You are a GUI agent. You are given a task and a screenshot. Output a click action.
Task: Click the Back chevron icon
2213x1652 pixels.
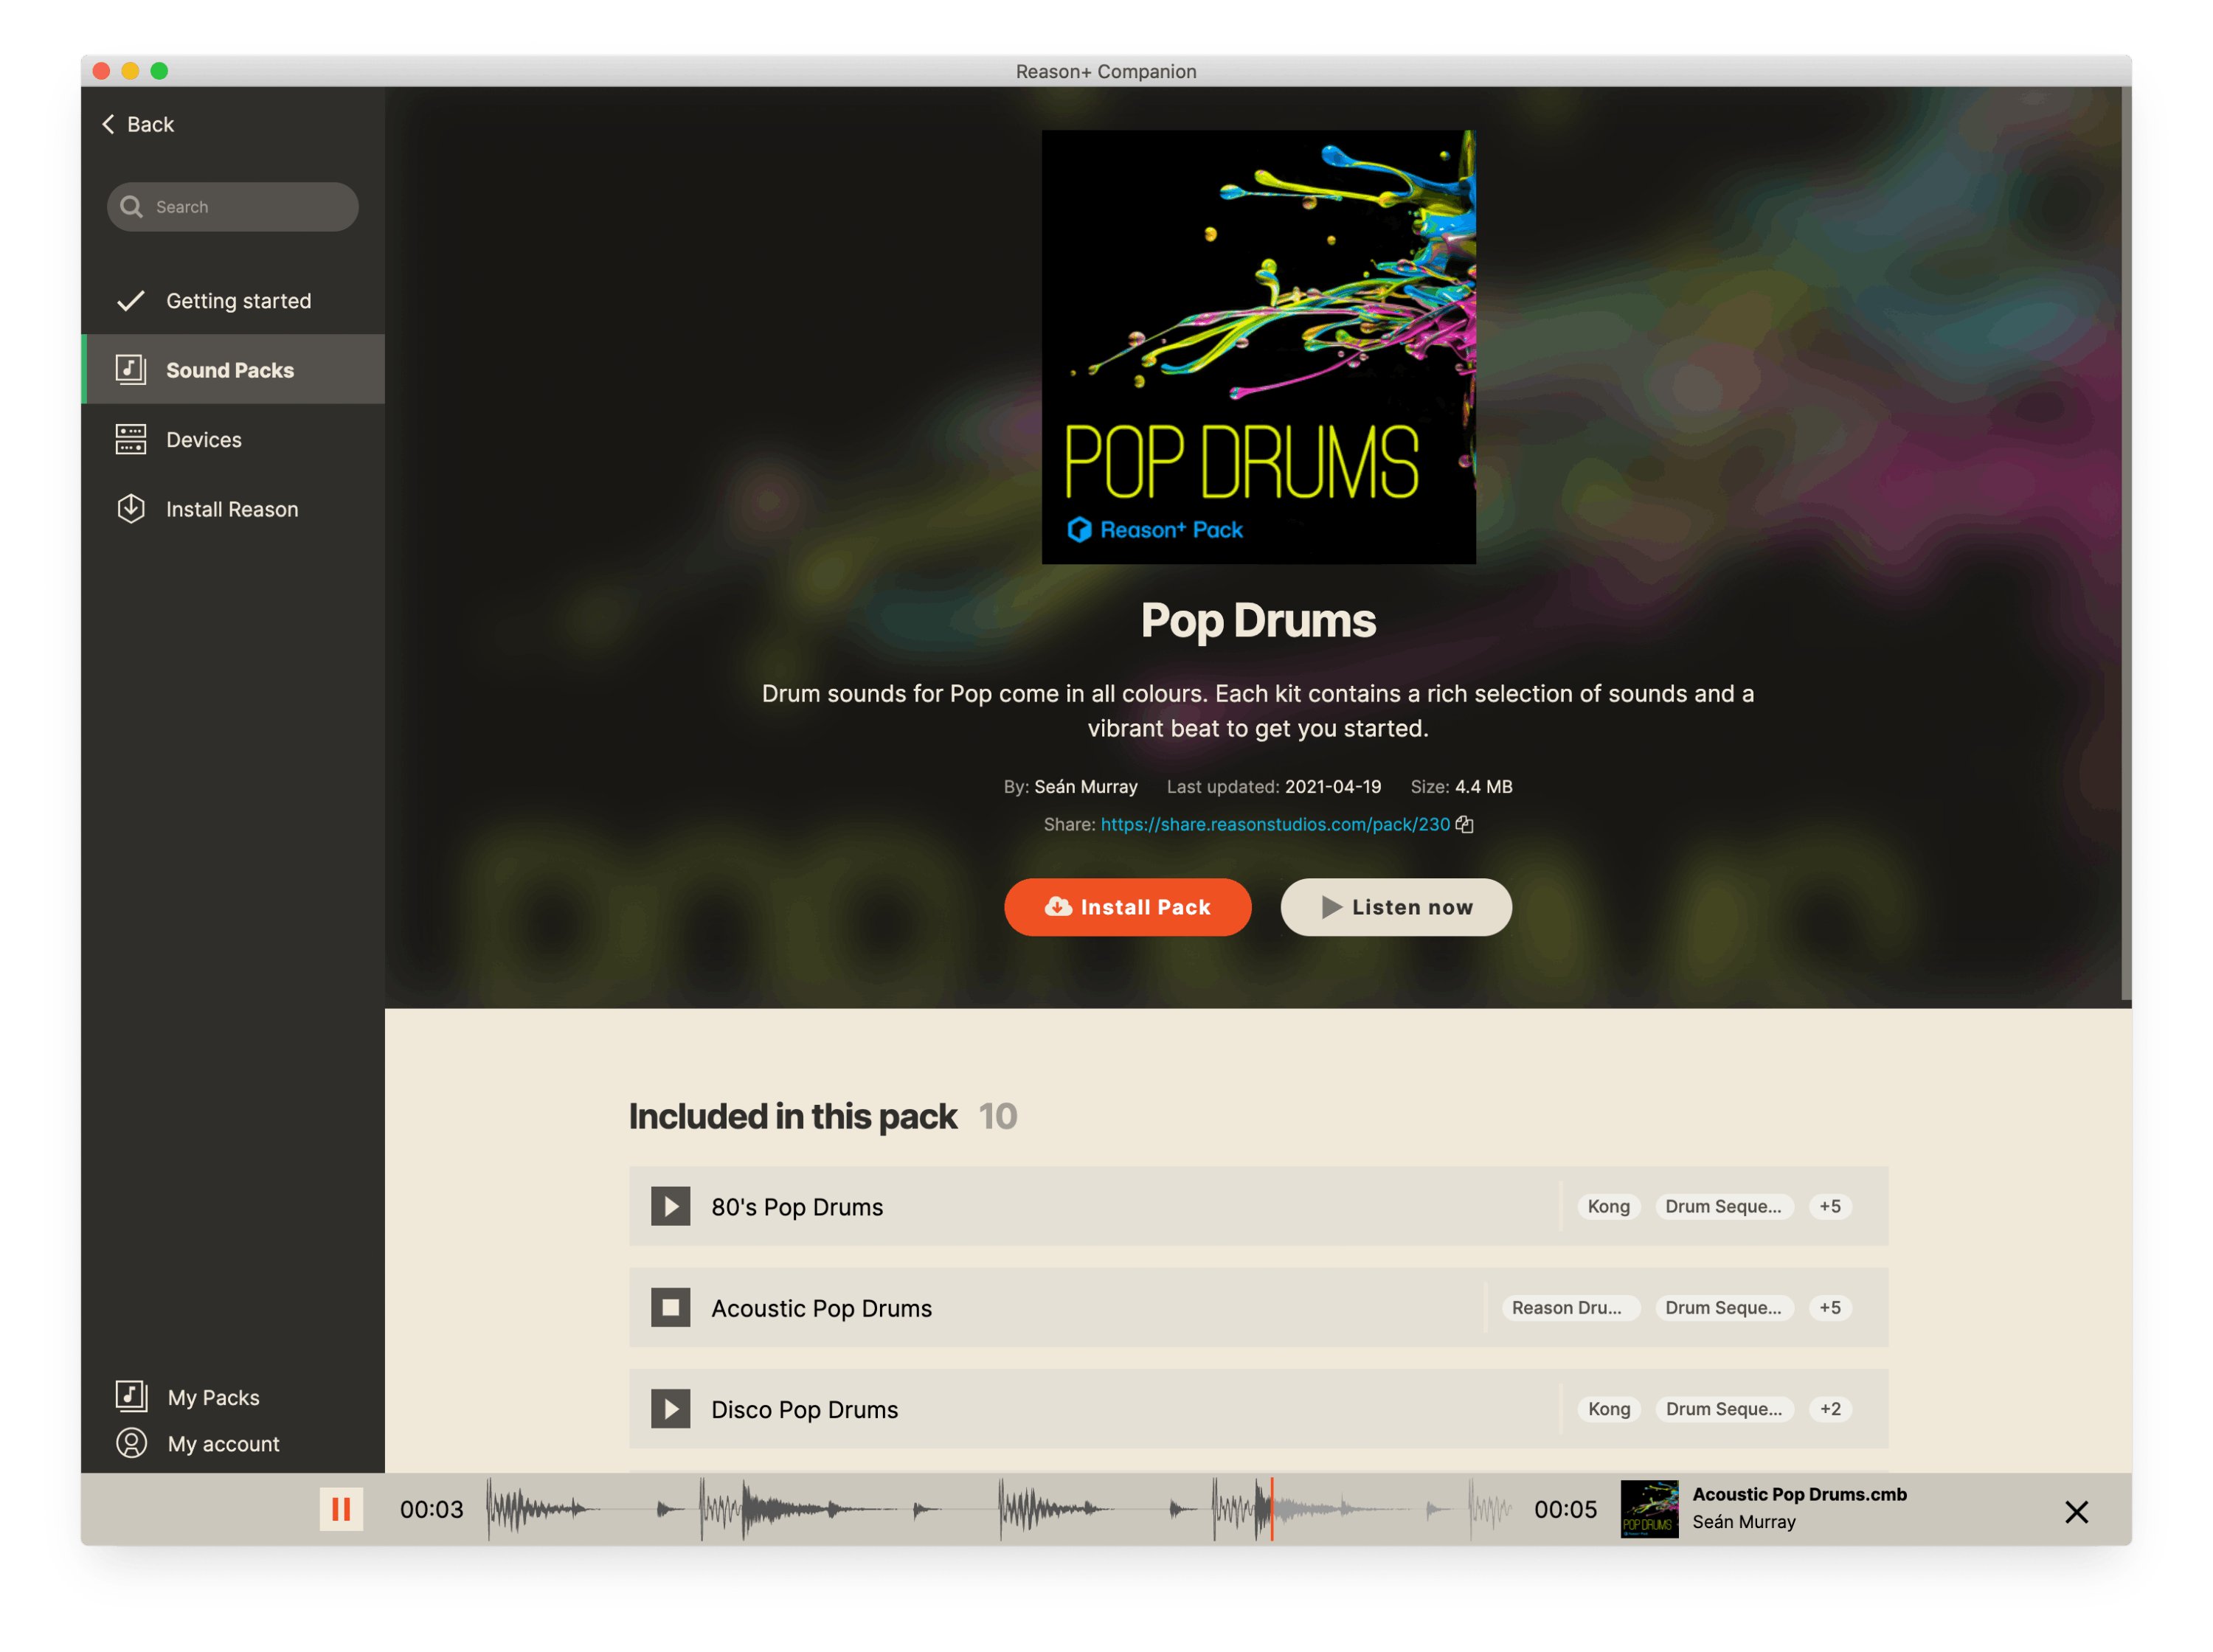[108, 124]
